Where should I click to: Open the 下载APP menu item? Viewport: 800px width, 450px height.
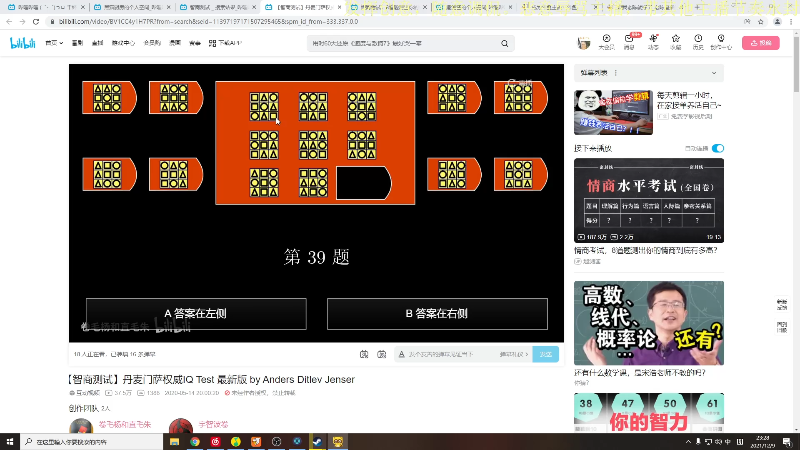[x=225, y=43]
